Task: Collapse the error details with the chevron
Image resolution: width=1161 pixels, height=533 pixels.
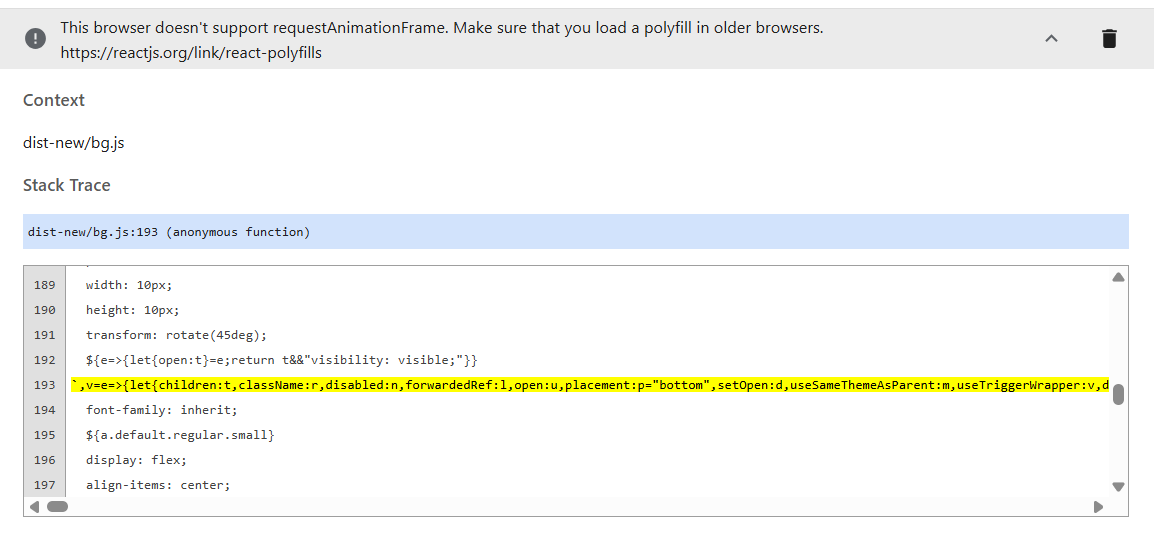Action: pos(1051,38)
